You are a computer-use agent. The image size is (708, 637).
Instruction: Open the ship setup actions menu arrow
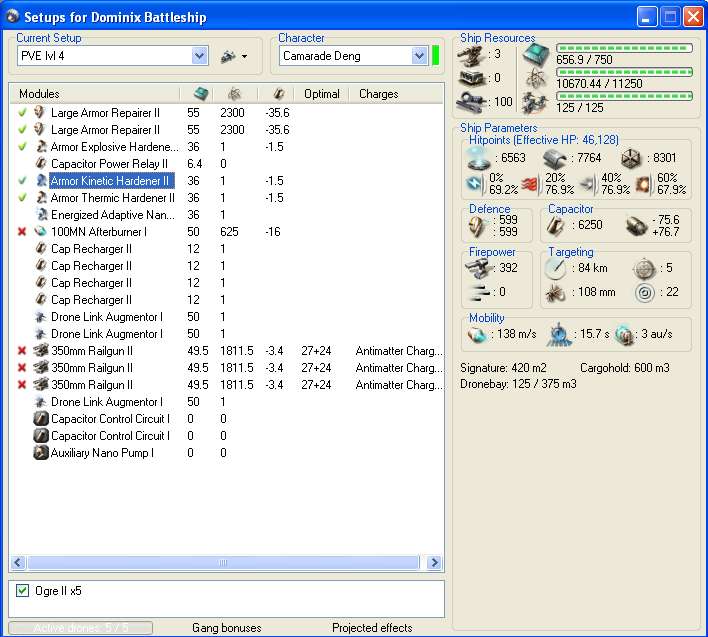coord(244,56)
